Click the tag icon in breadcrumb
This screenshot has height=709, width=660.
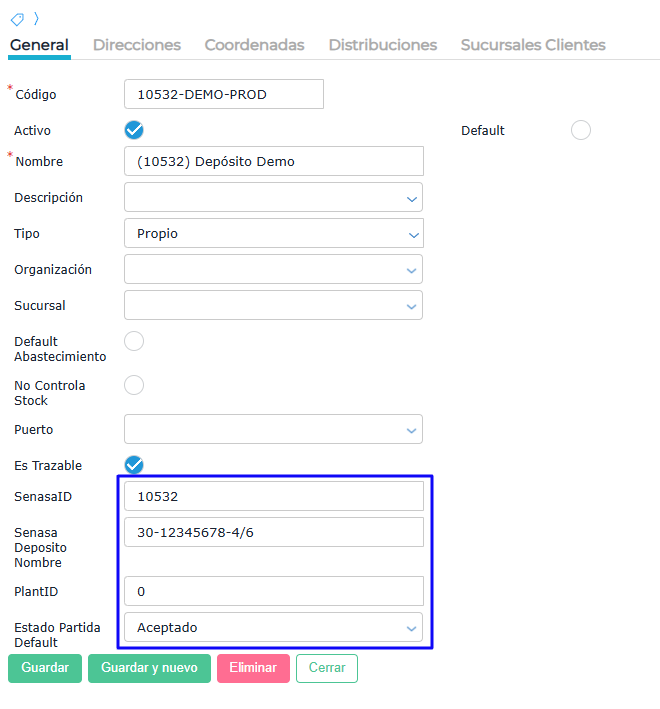click(17, 19)
